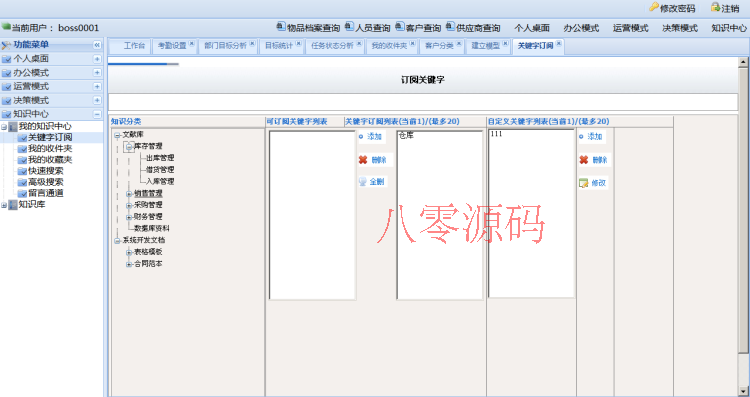Viewport: 750px width, 397px height.
Task: Close the 关键字订阅 tab
Action: pyautogui.click(x=559, y=43)
